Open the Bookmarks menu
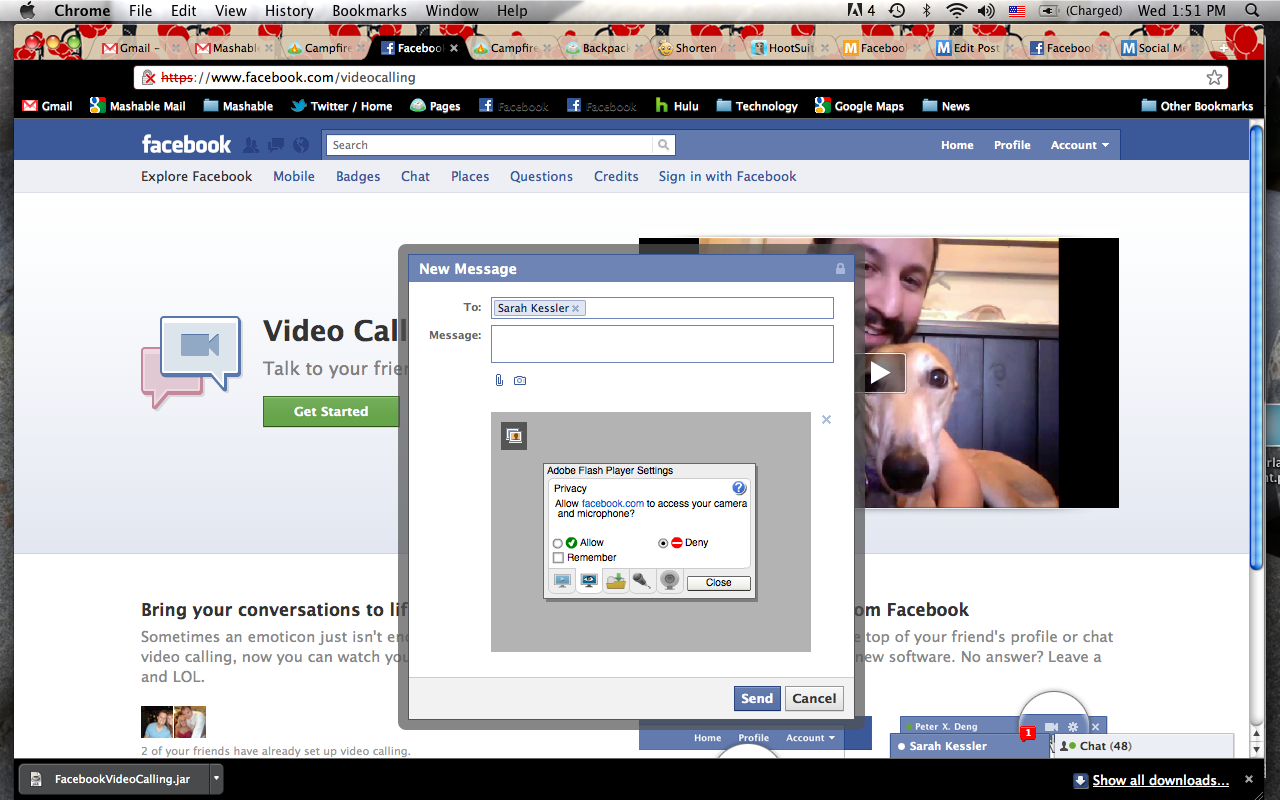This screenshot has height=800, width=1280. [x=369, y=11]
